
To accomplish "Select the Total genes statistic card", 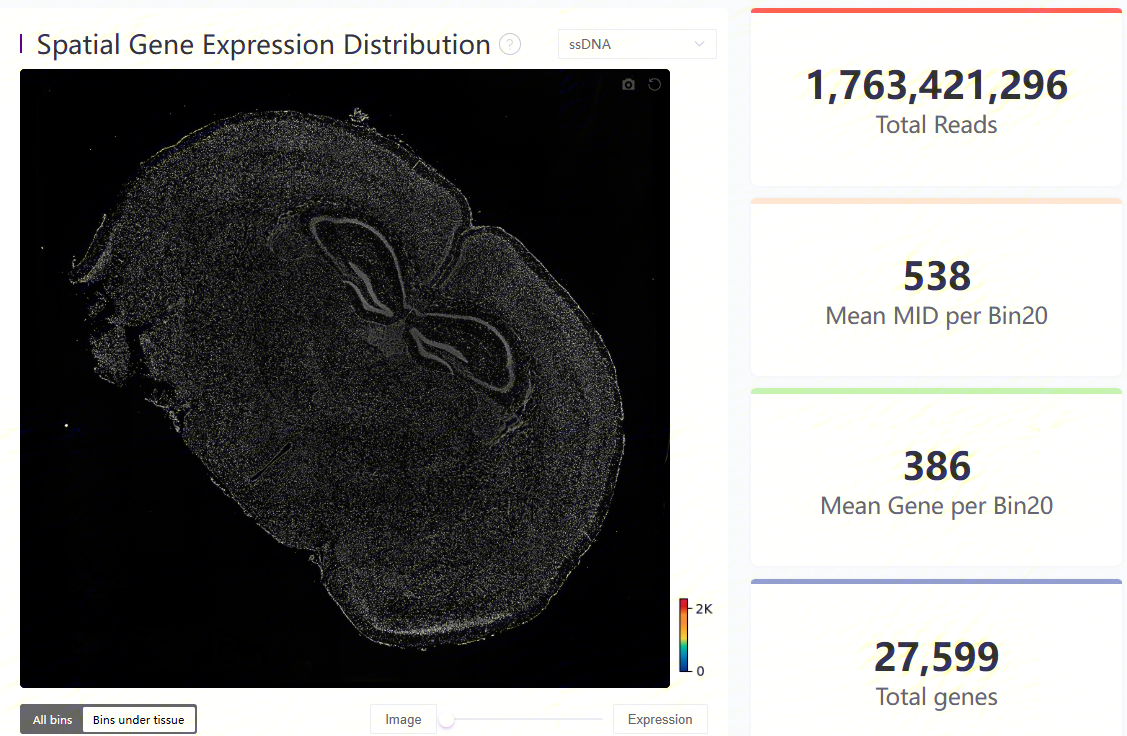I will [x=936, y=658].
